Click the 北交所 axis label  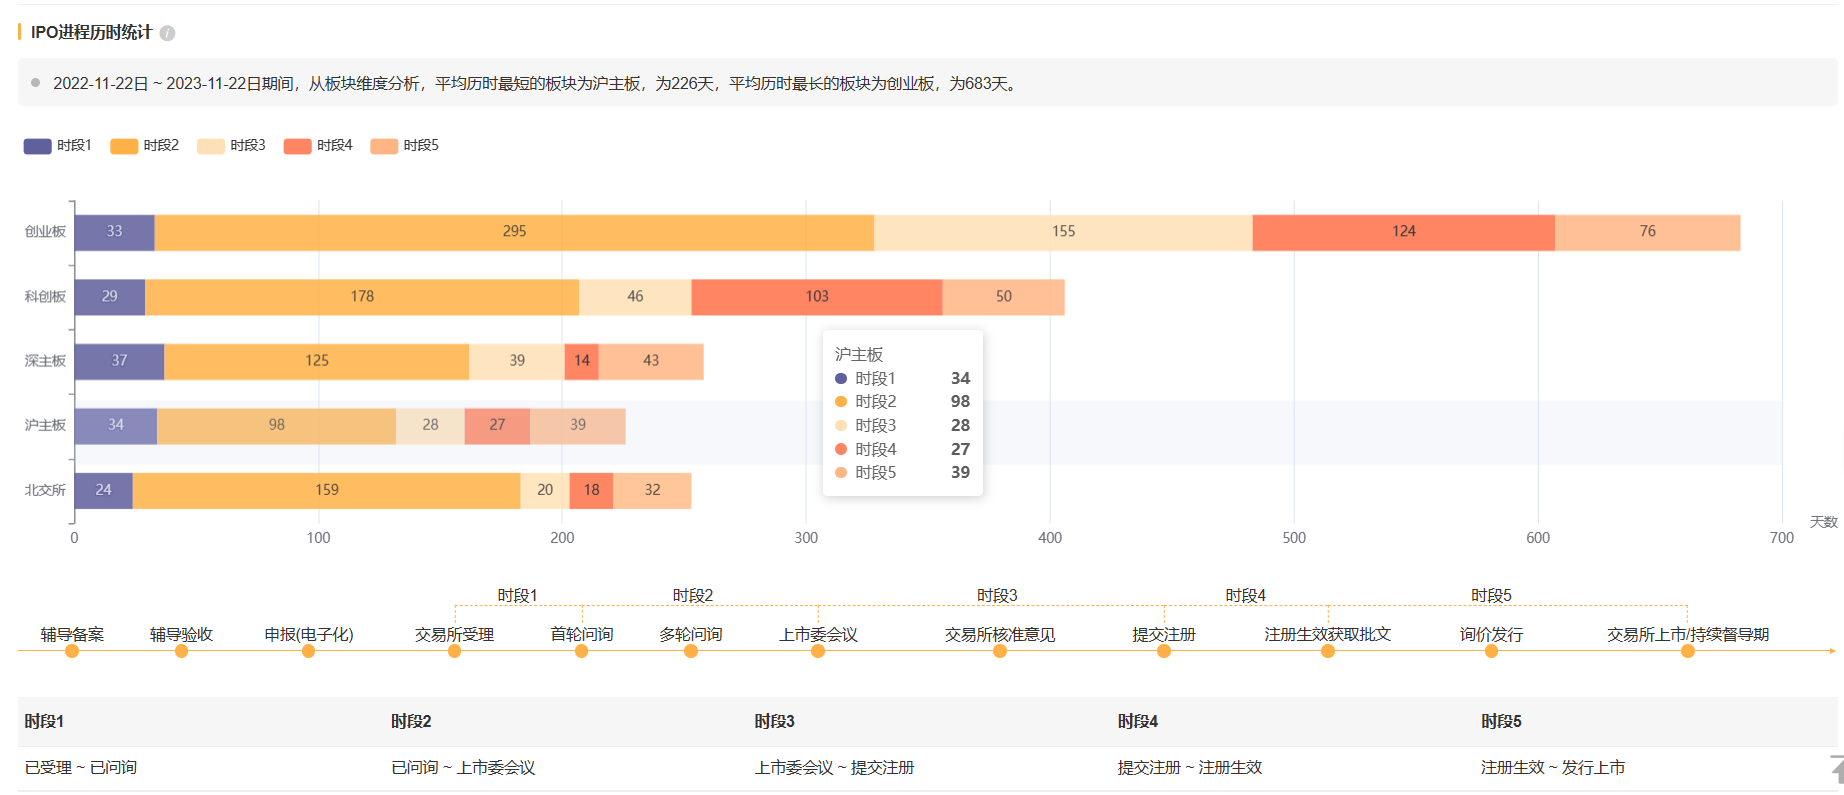(x=45, y=490)
